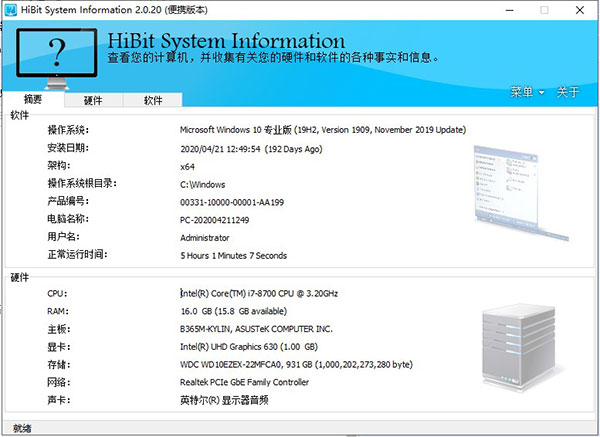Viewport: 600px width, 437px height.
Task: Click the server tower illustration in hardware section
Action: pyautogui.click(x=519, y=348)
